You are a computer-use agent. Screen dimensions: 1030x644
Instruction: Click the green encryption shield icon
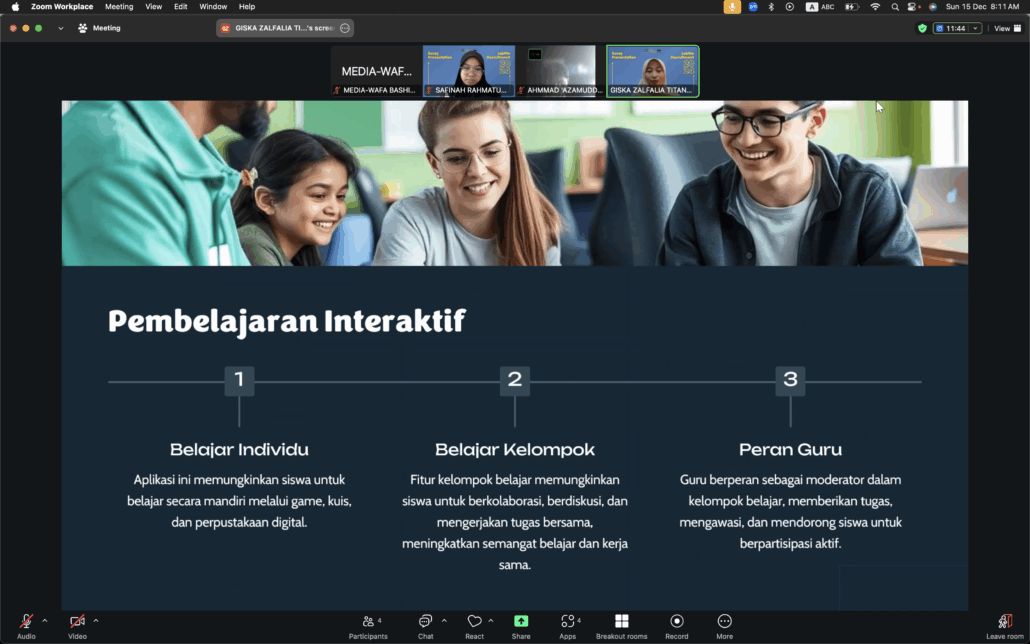pyautogui.click(x=922, y=28)
